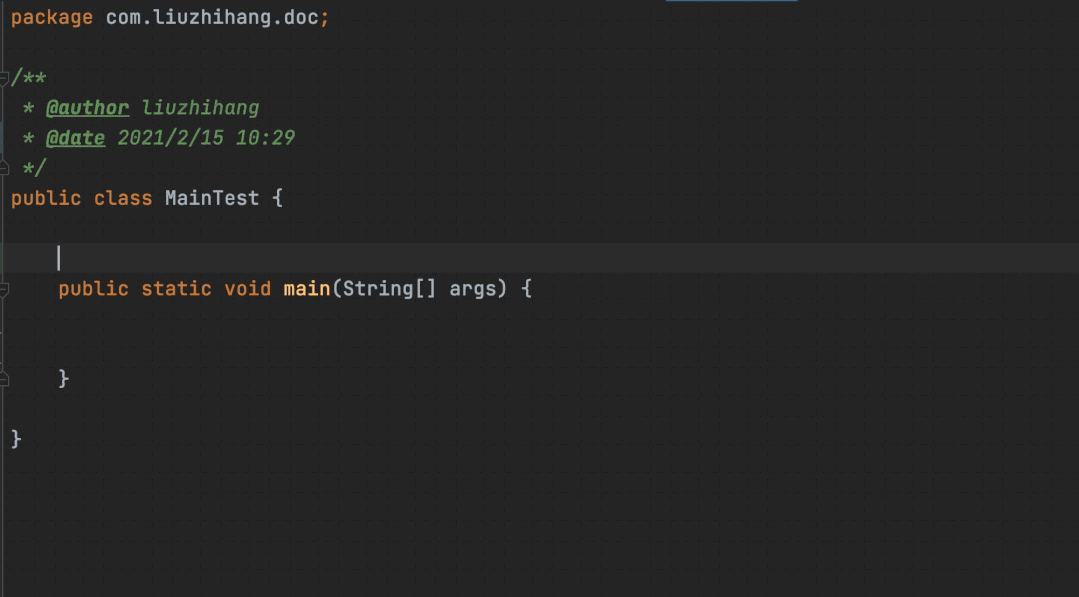Click com.liuzhihang.doc package name
Image resolution: width=1079 pixels, height=597 pixels.
(212, 17)
